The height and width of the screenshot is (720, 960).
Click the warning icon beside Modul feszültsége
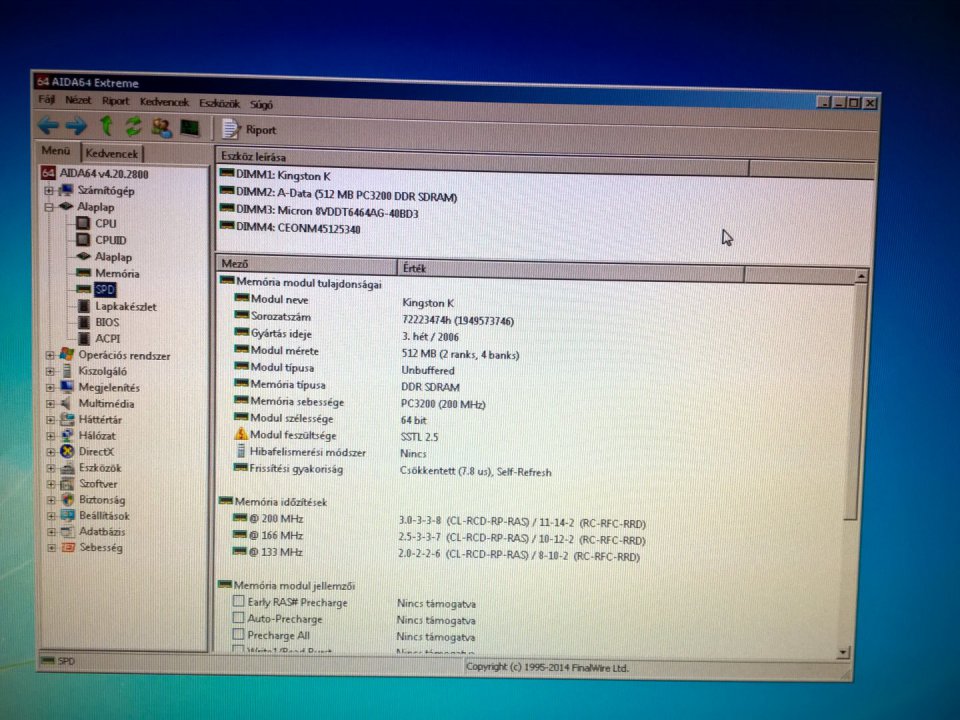[x=241, y=435]
